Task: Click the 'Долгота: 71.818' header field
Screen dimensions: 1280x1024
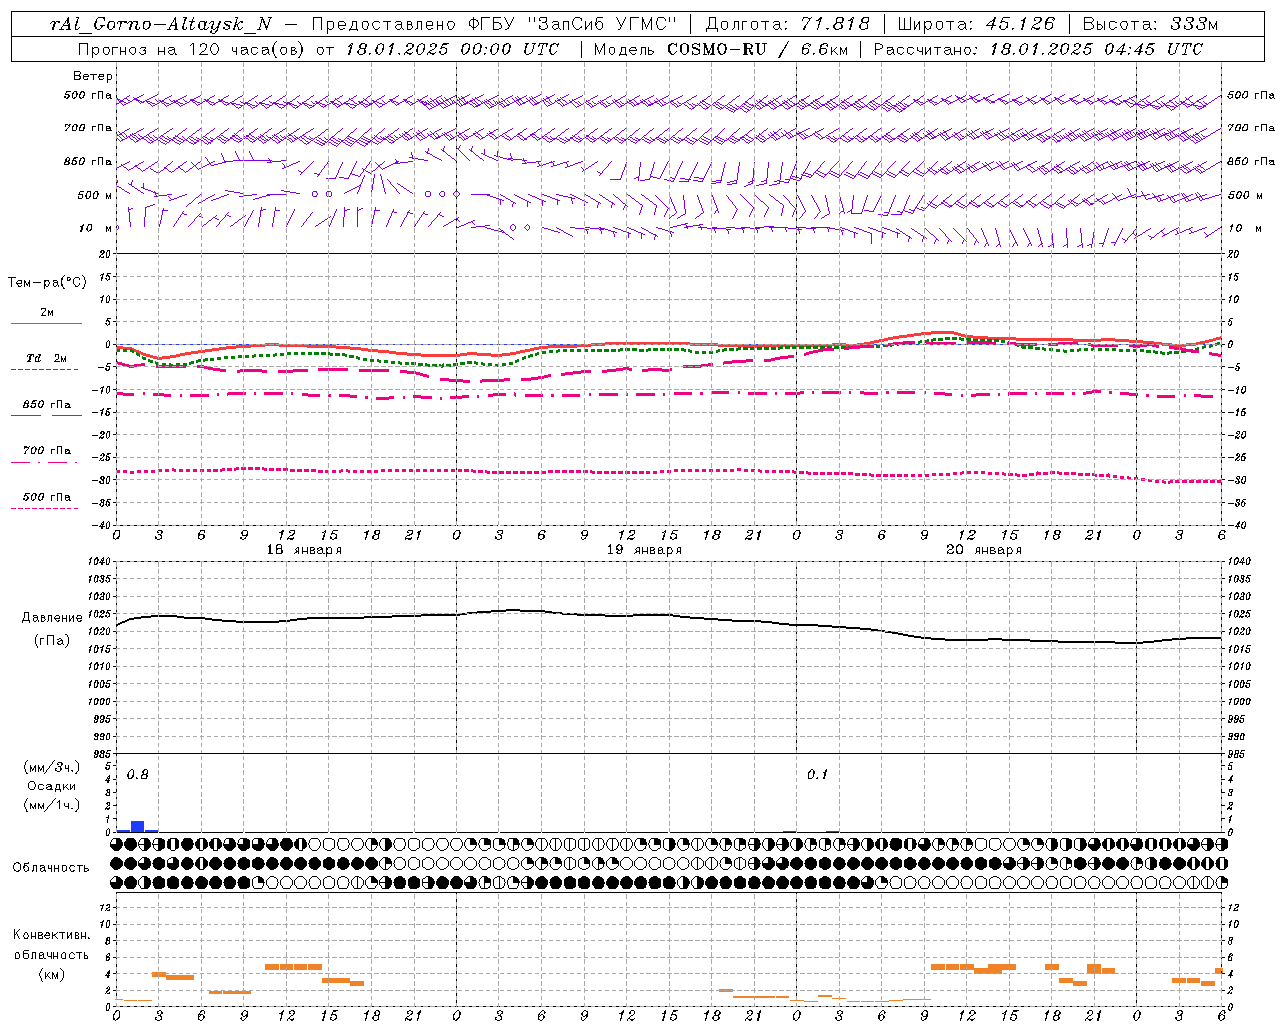Action: point(788,25)
